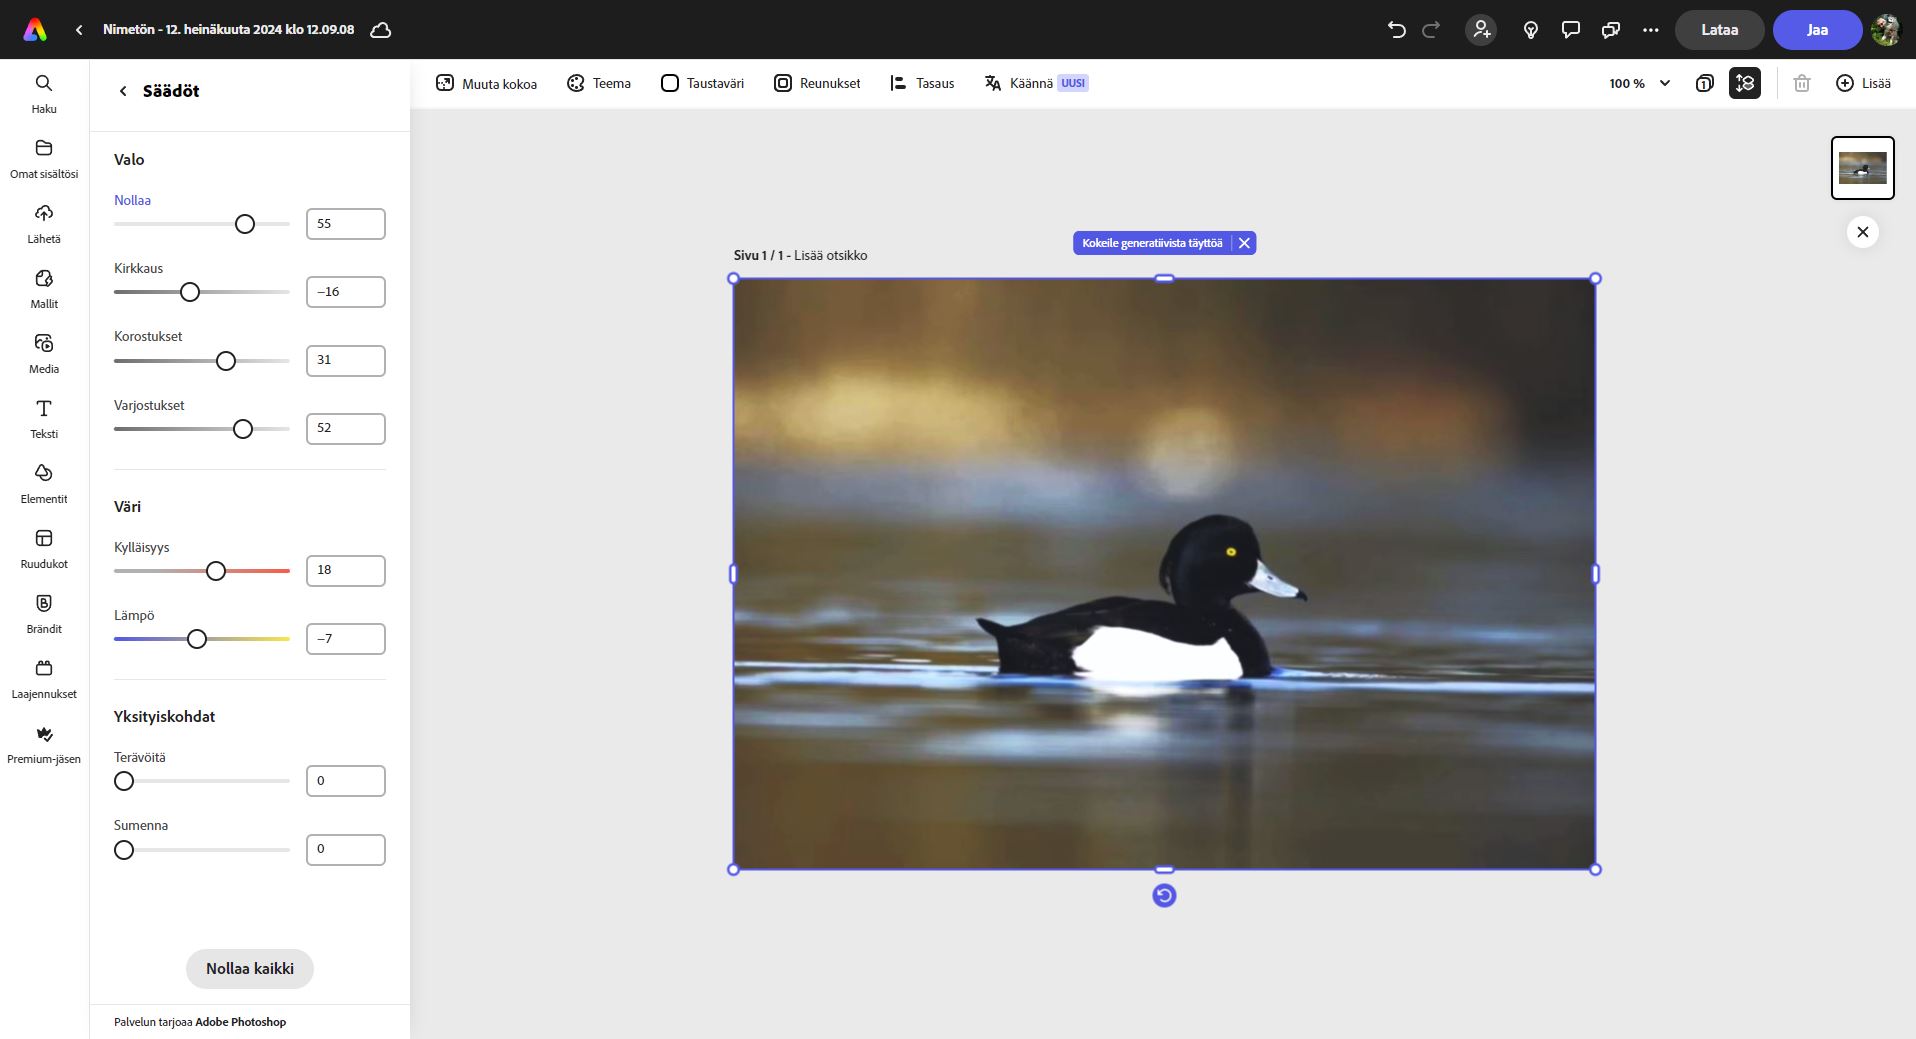Click the invite collaborators person icon

point(1481,30)
